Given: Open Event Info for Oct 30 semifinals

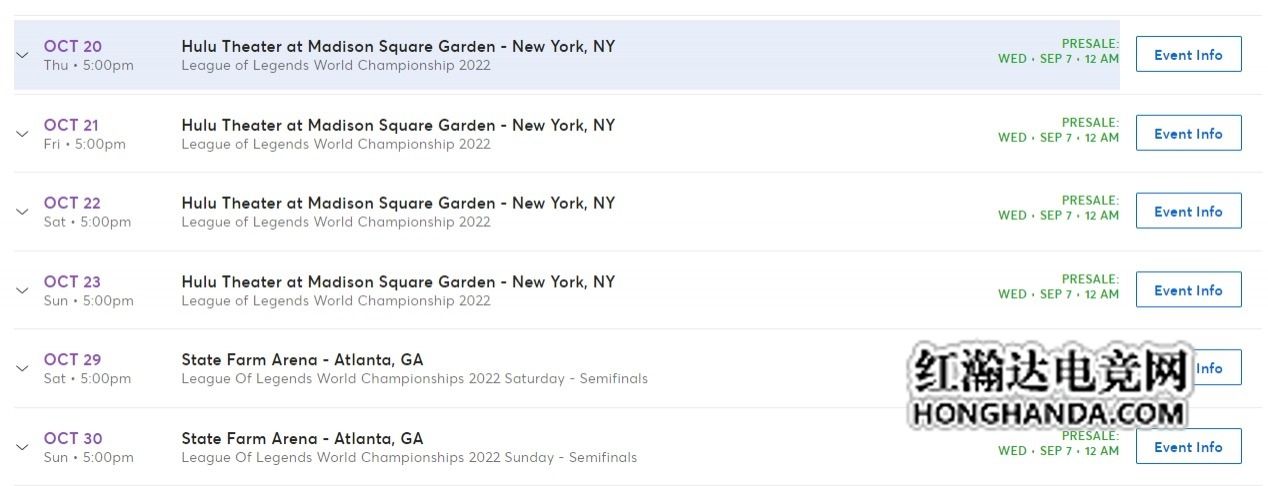Looking at the screenshot, I should (1188, 447).
